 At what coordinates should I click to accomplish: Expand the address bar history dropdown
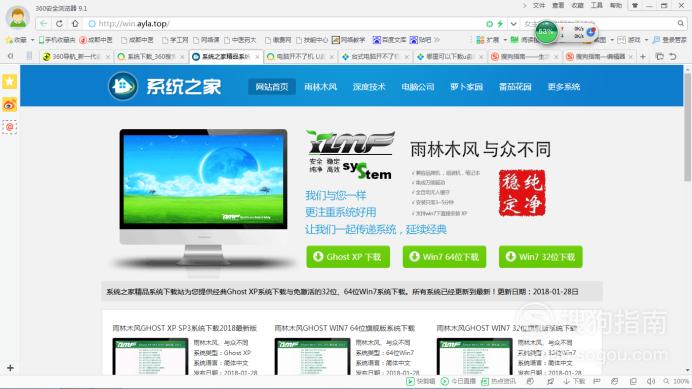513,24
